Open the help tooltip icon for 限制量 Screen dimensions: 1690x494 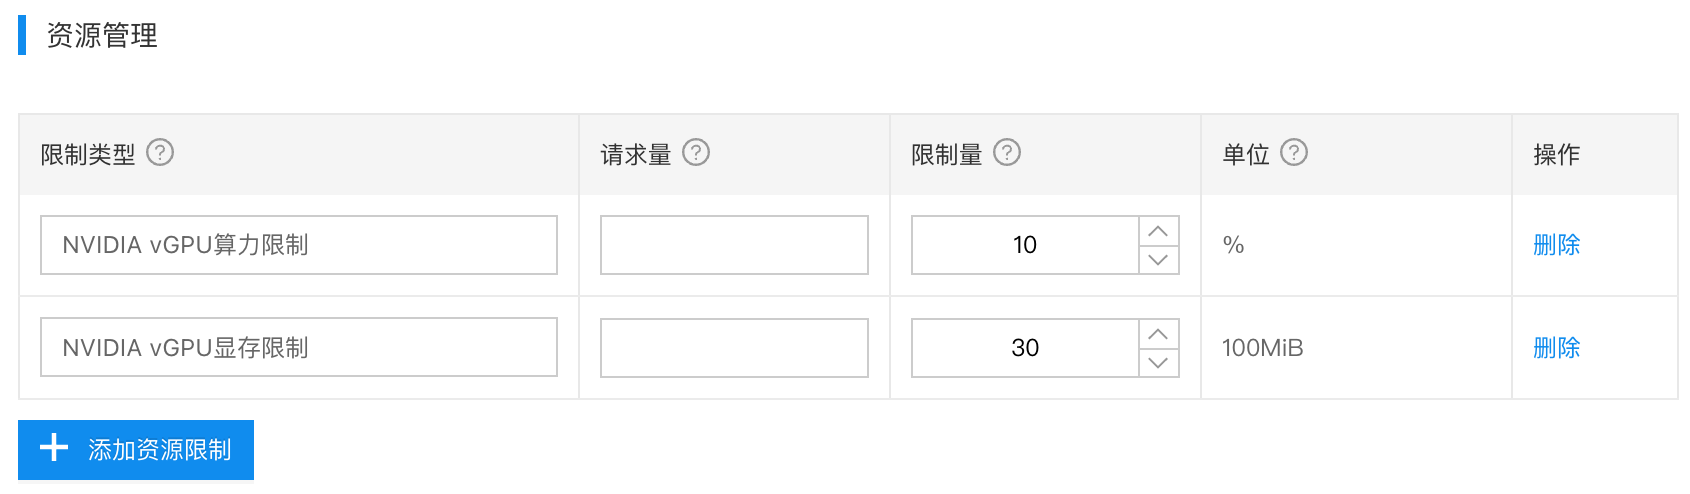point(1007,152)
